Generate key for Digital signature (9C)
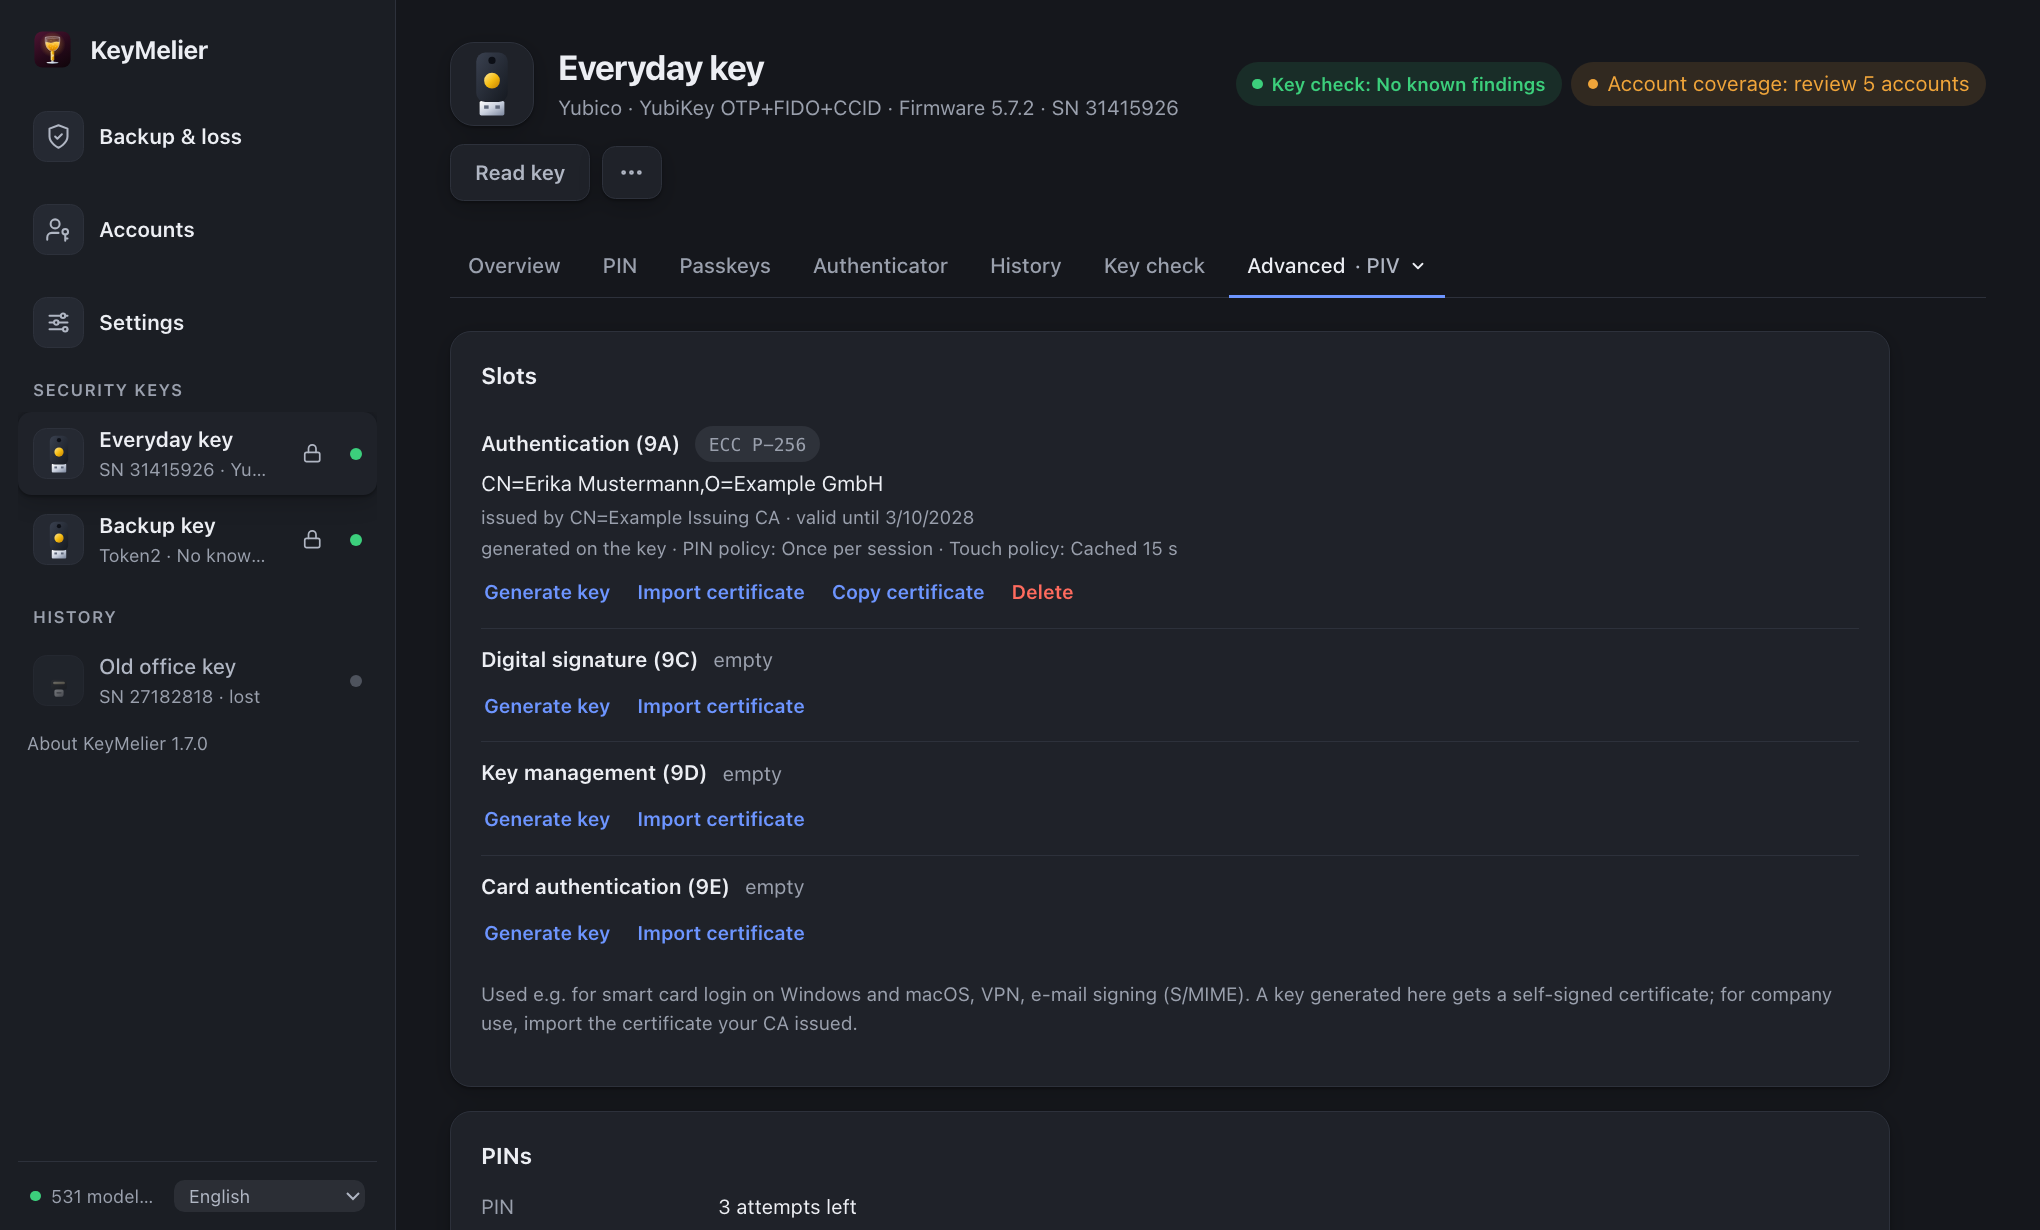The height and width of the screenshot is (1230, 2040). point(547,706)
